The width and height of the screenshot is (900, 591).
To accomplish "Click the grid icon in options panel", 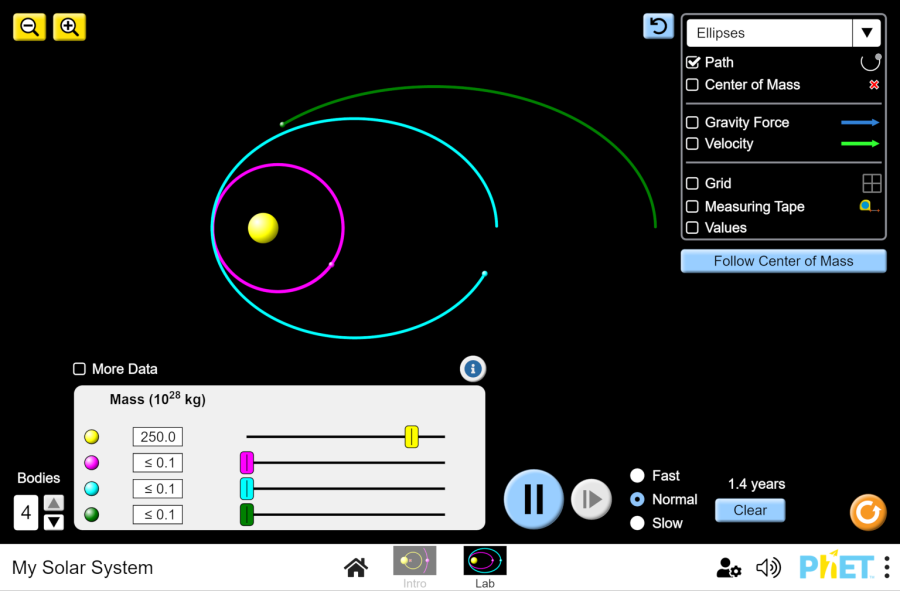I will [872, 183].
